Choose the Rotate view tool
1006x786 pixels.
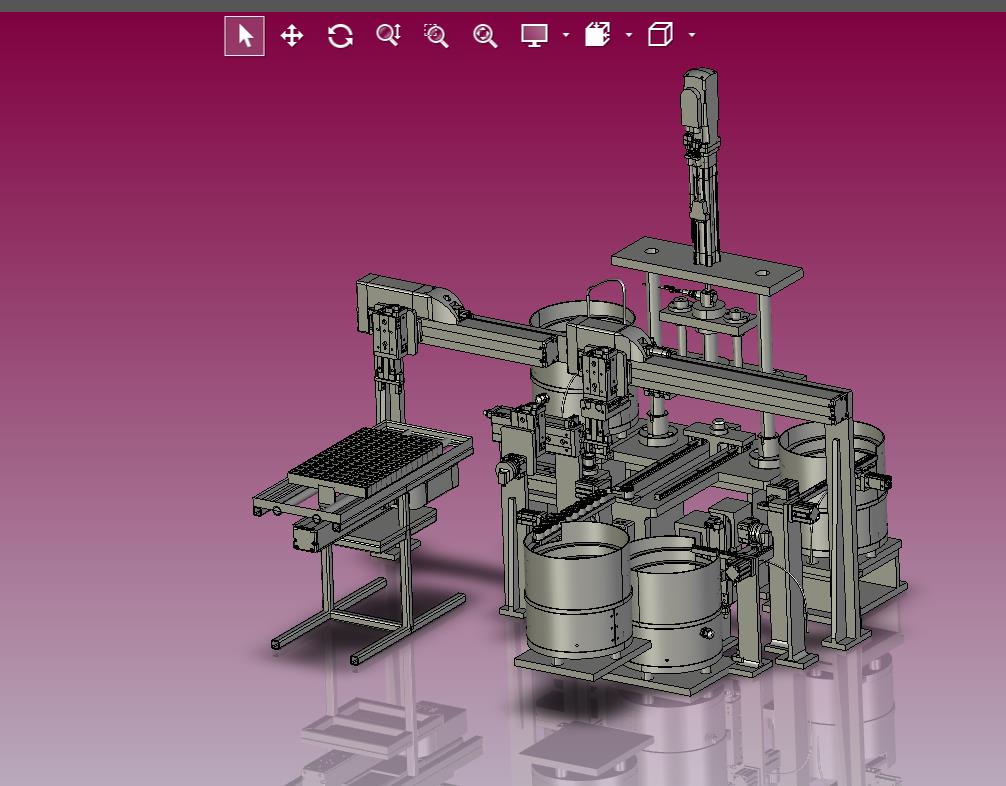340,37
